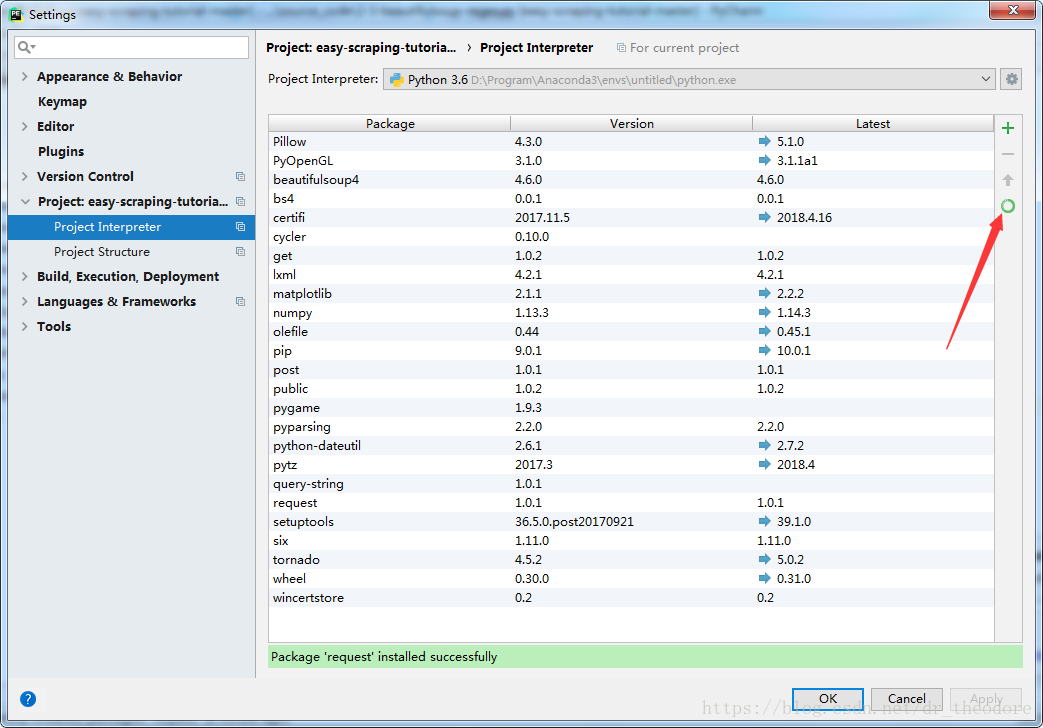
Task: Click the copy icon beside the Project: easy-scraping-tutoria... tree item
Action: (240, 202)
